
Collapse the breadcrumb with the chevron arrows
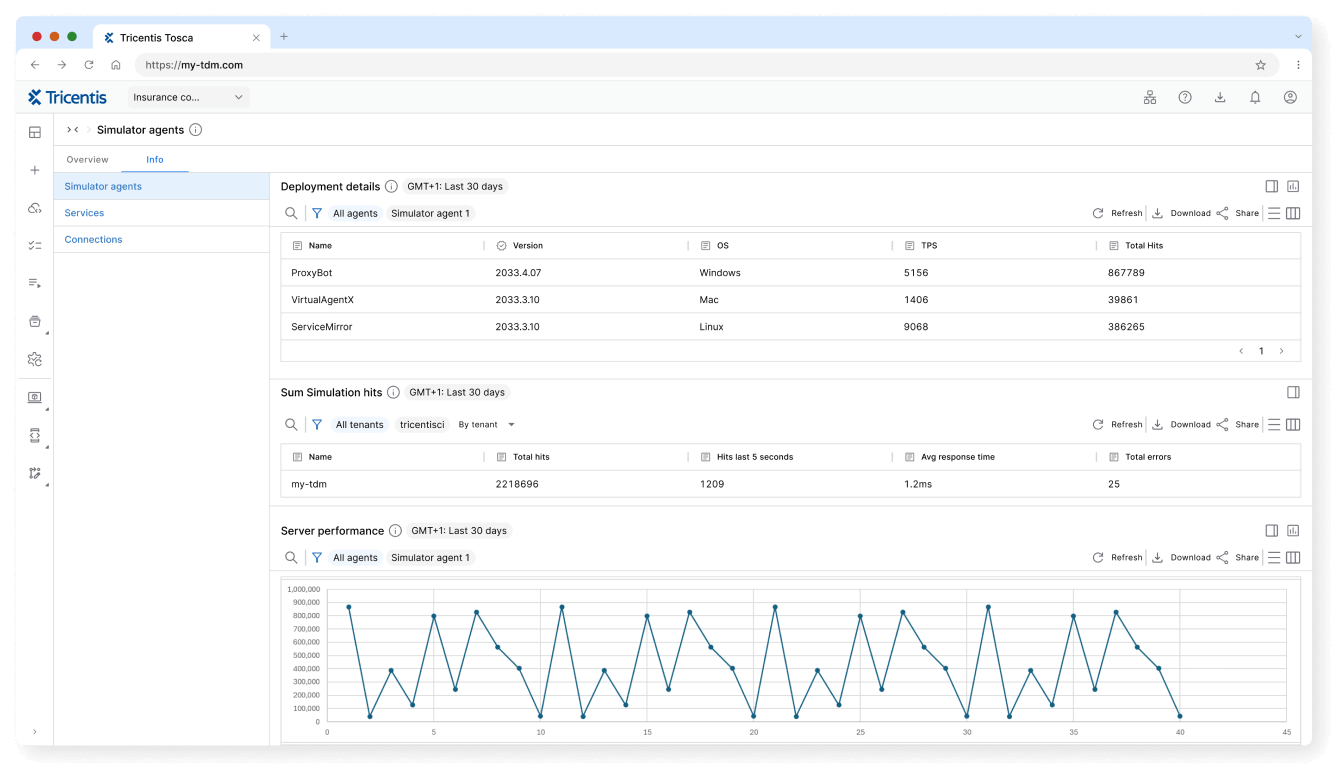pyautogui.click(x=70, y=129)
